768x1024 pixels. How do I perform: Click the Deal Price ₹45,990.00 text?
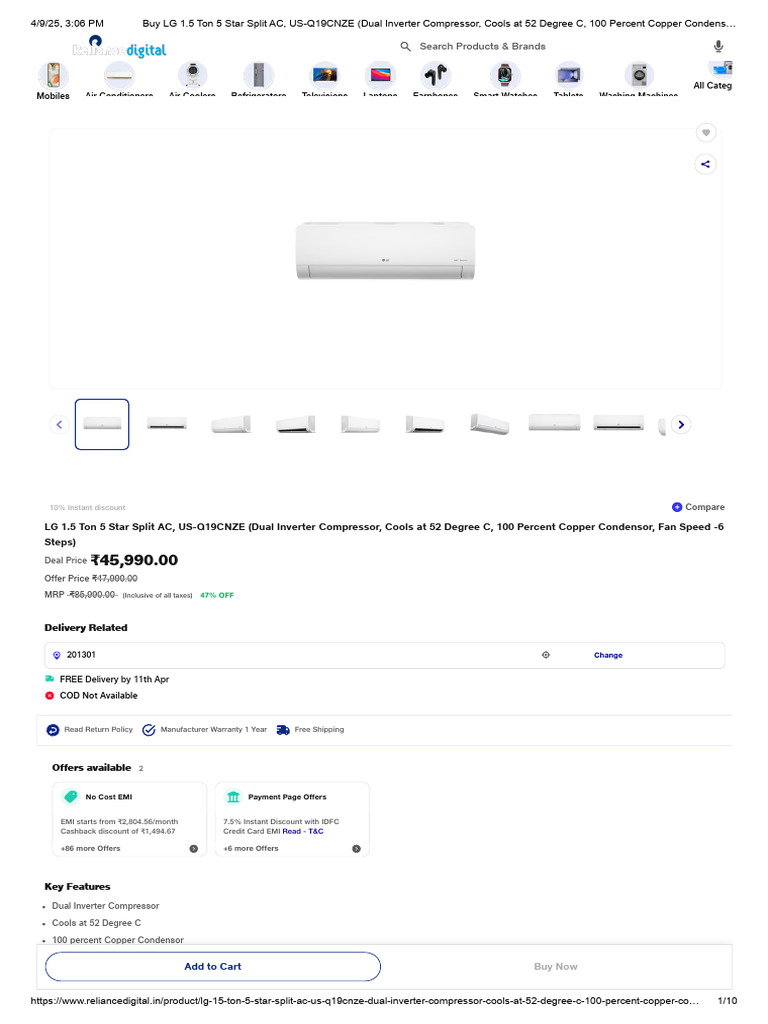[111, 560]
